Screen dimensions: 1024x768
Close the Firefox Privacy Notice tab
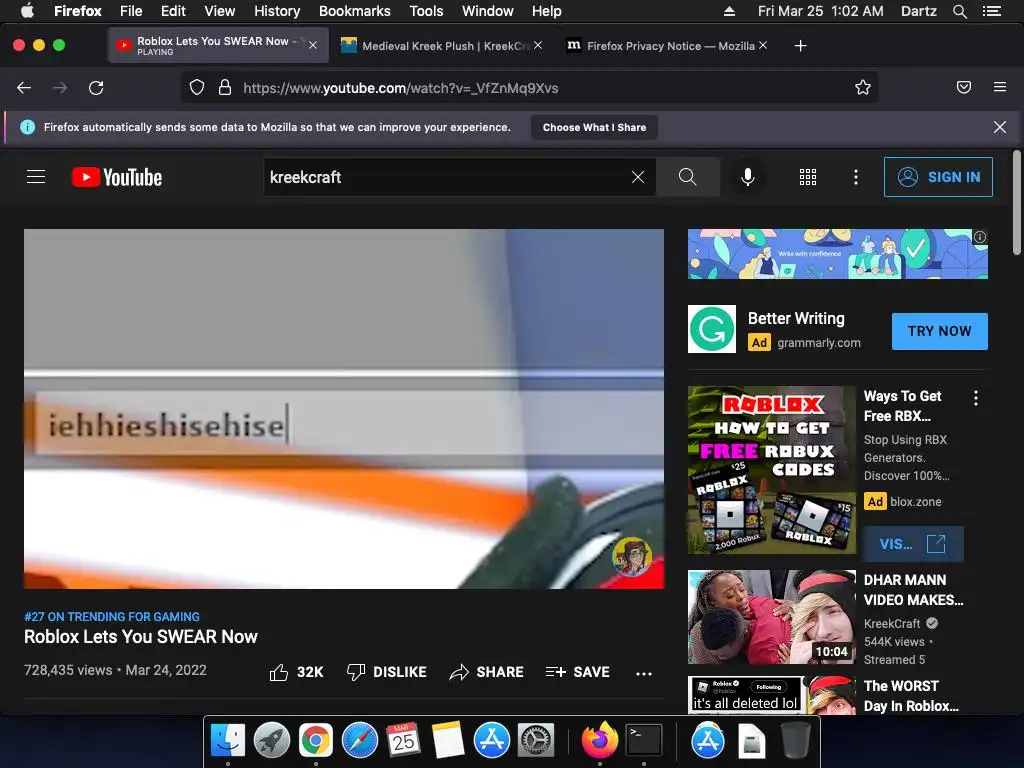click(763, 45)
